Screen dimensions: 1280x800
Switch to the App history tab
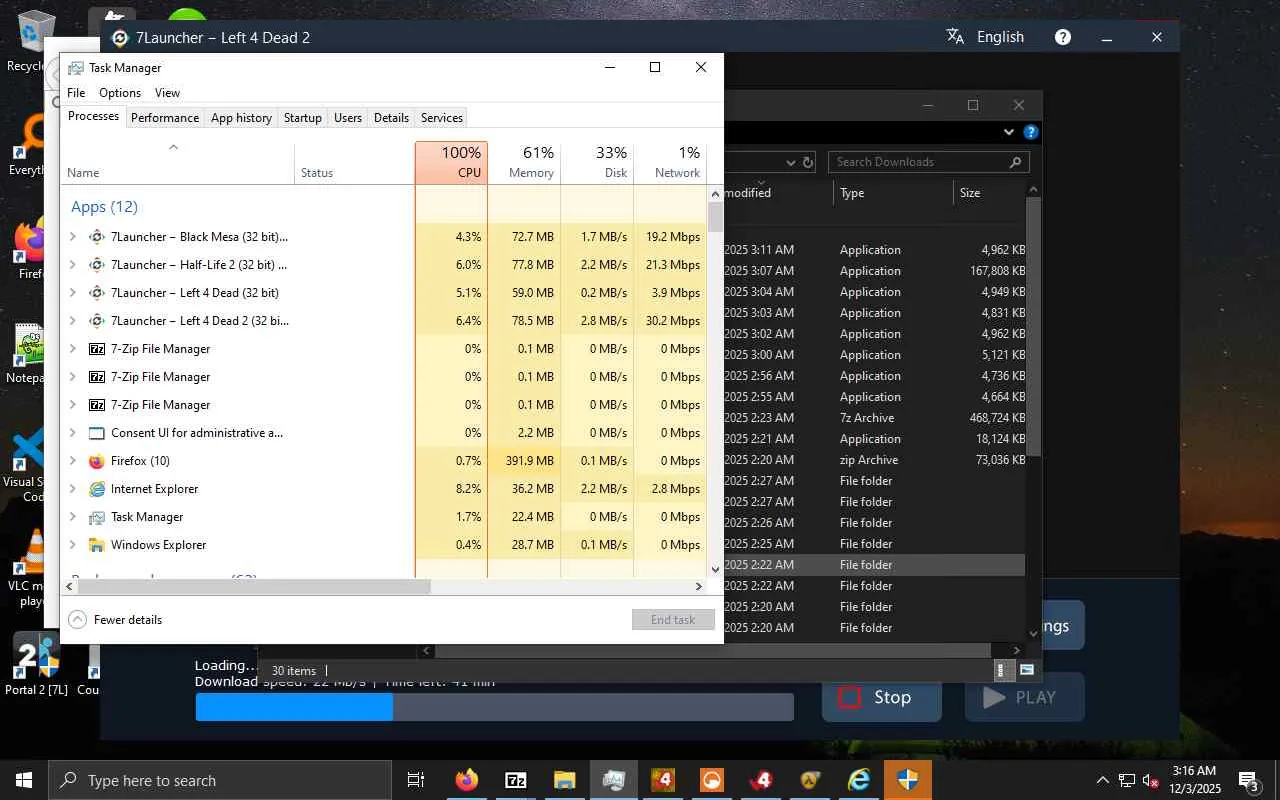(x=241, y=118)
